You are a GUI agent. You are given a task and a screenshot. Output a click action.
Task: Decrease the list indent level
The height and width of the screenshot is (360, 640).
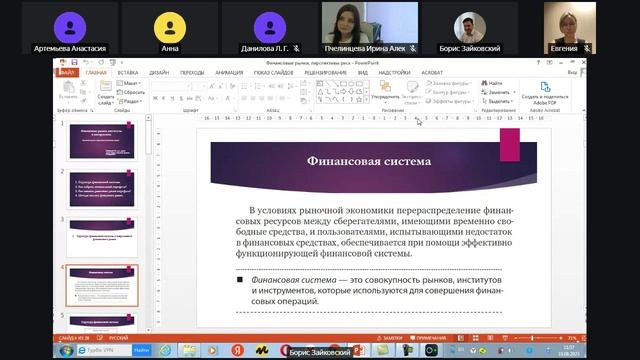click(272, 86)
